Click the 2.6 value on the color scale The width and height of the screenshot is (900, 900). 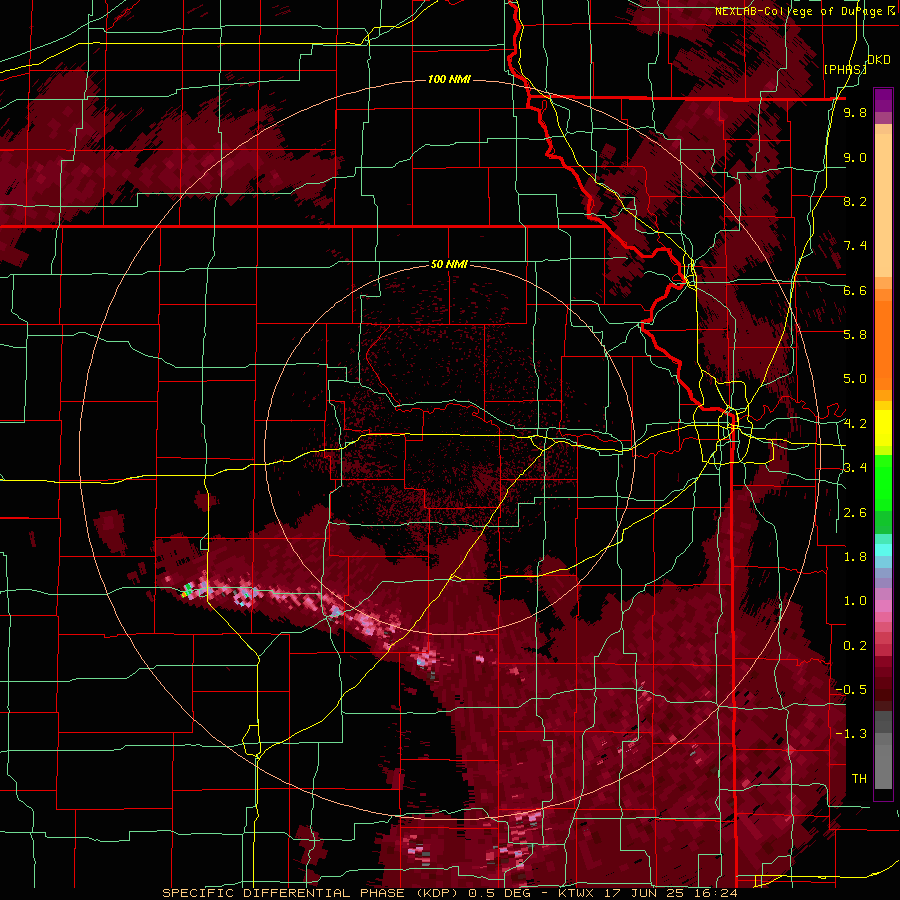[x=855, y=512]
